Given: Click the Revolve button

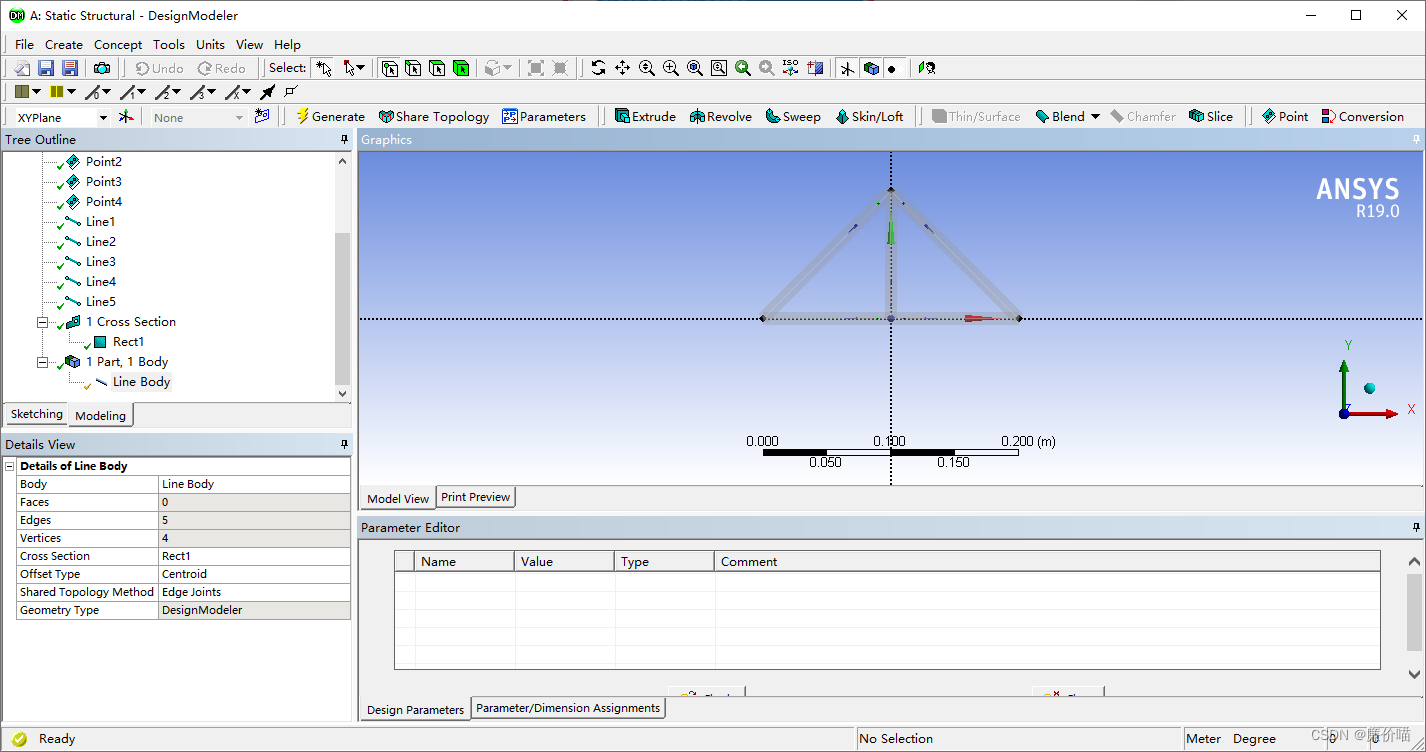Looking at the screenshot, I should tap(720, 117).
